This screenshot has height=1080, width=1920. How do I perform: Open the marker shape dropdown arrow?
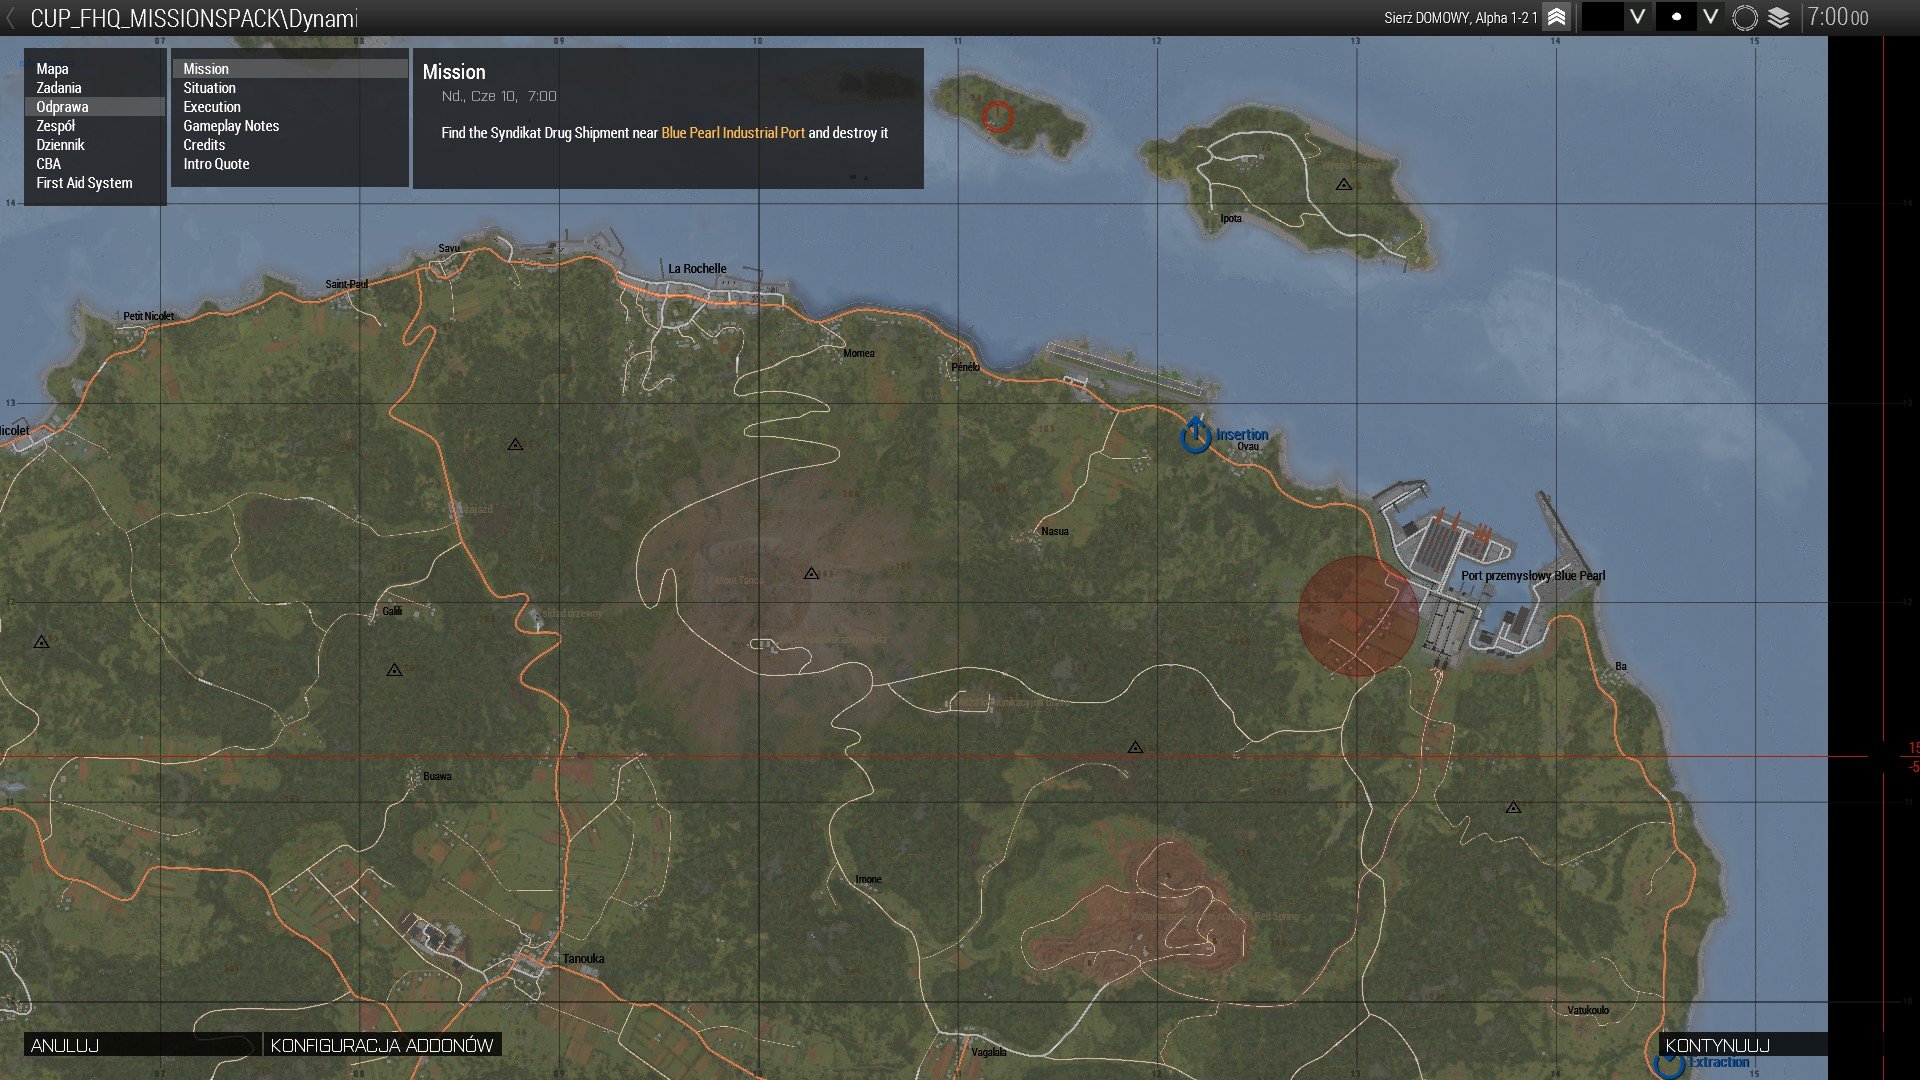click(x=1710, y=17)
